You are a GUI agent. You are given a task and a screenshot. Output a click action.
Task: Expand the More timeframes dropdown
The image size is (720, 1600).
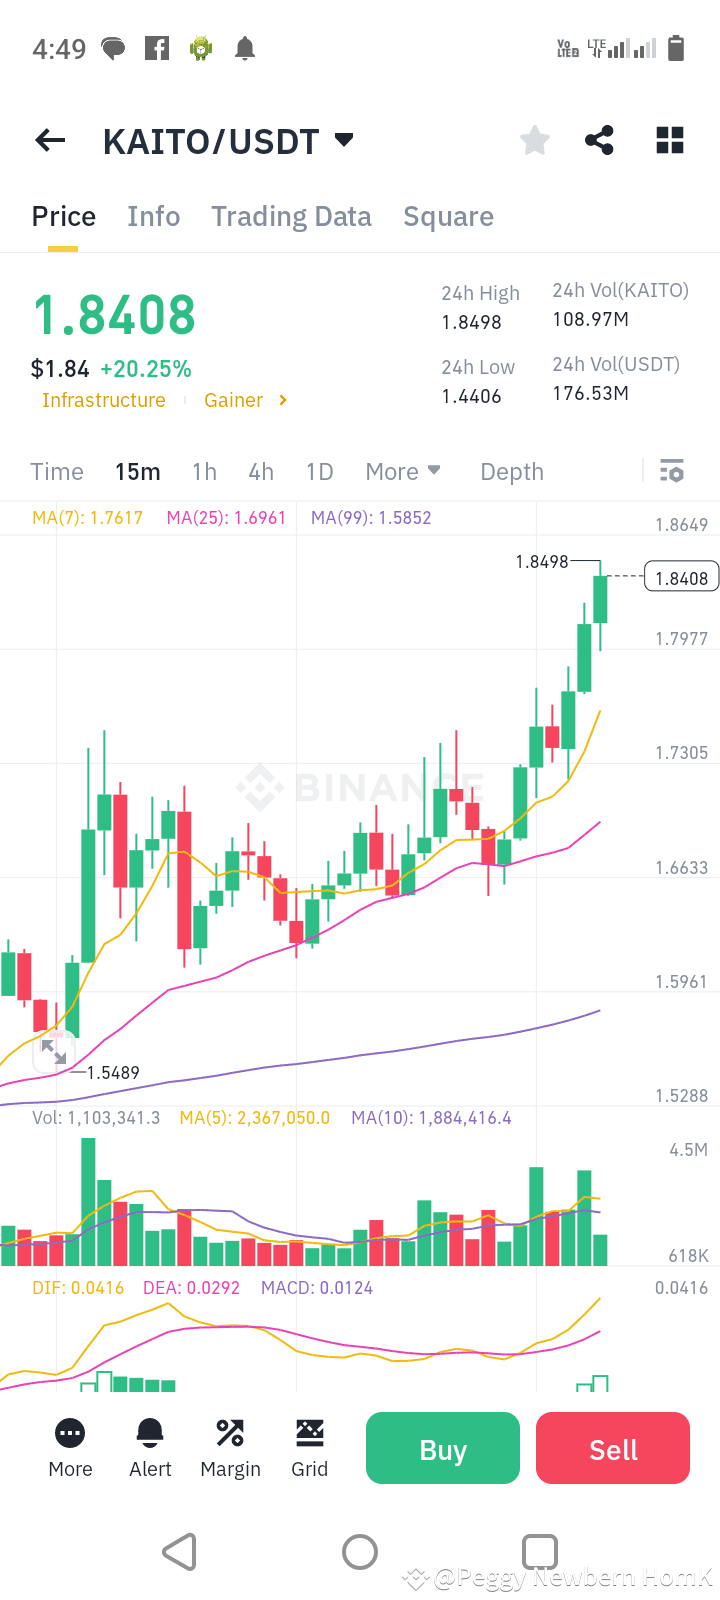pos(403,471)
